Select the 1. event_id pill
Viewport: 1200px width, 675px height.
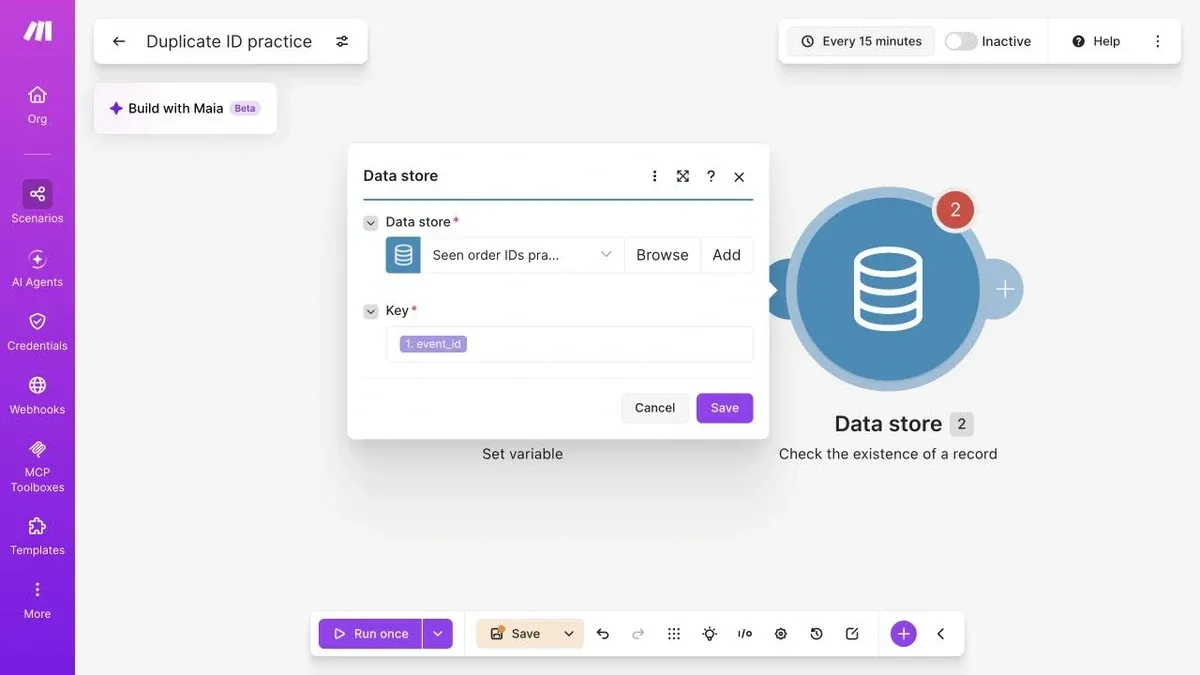pyautogui.click(x=433, y=344)
